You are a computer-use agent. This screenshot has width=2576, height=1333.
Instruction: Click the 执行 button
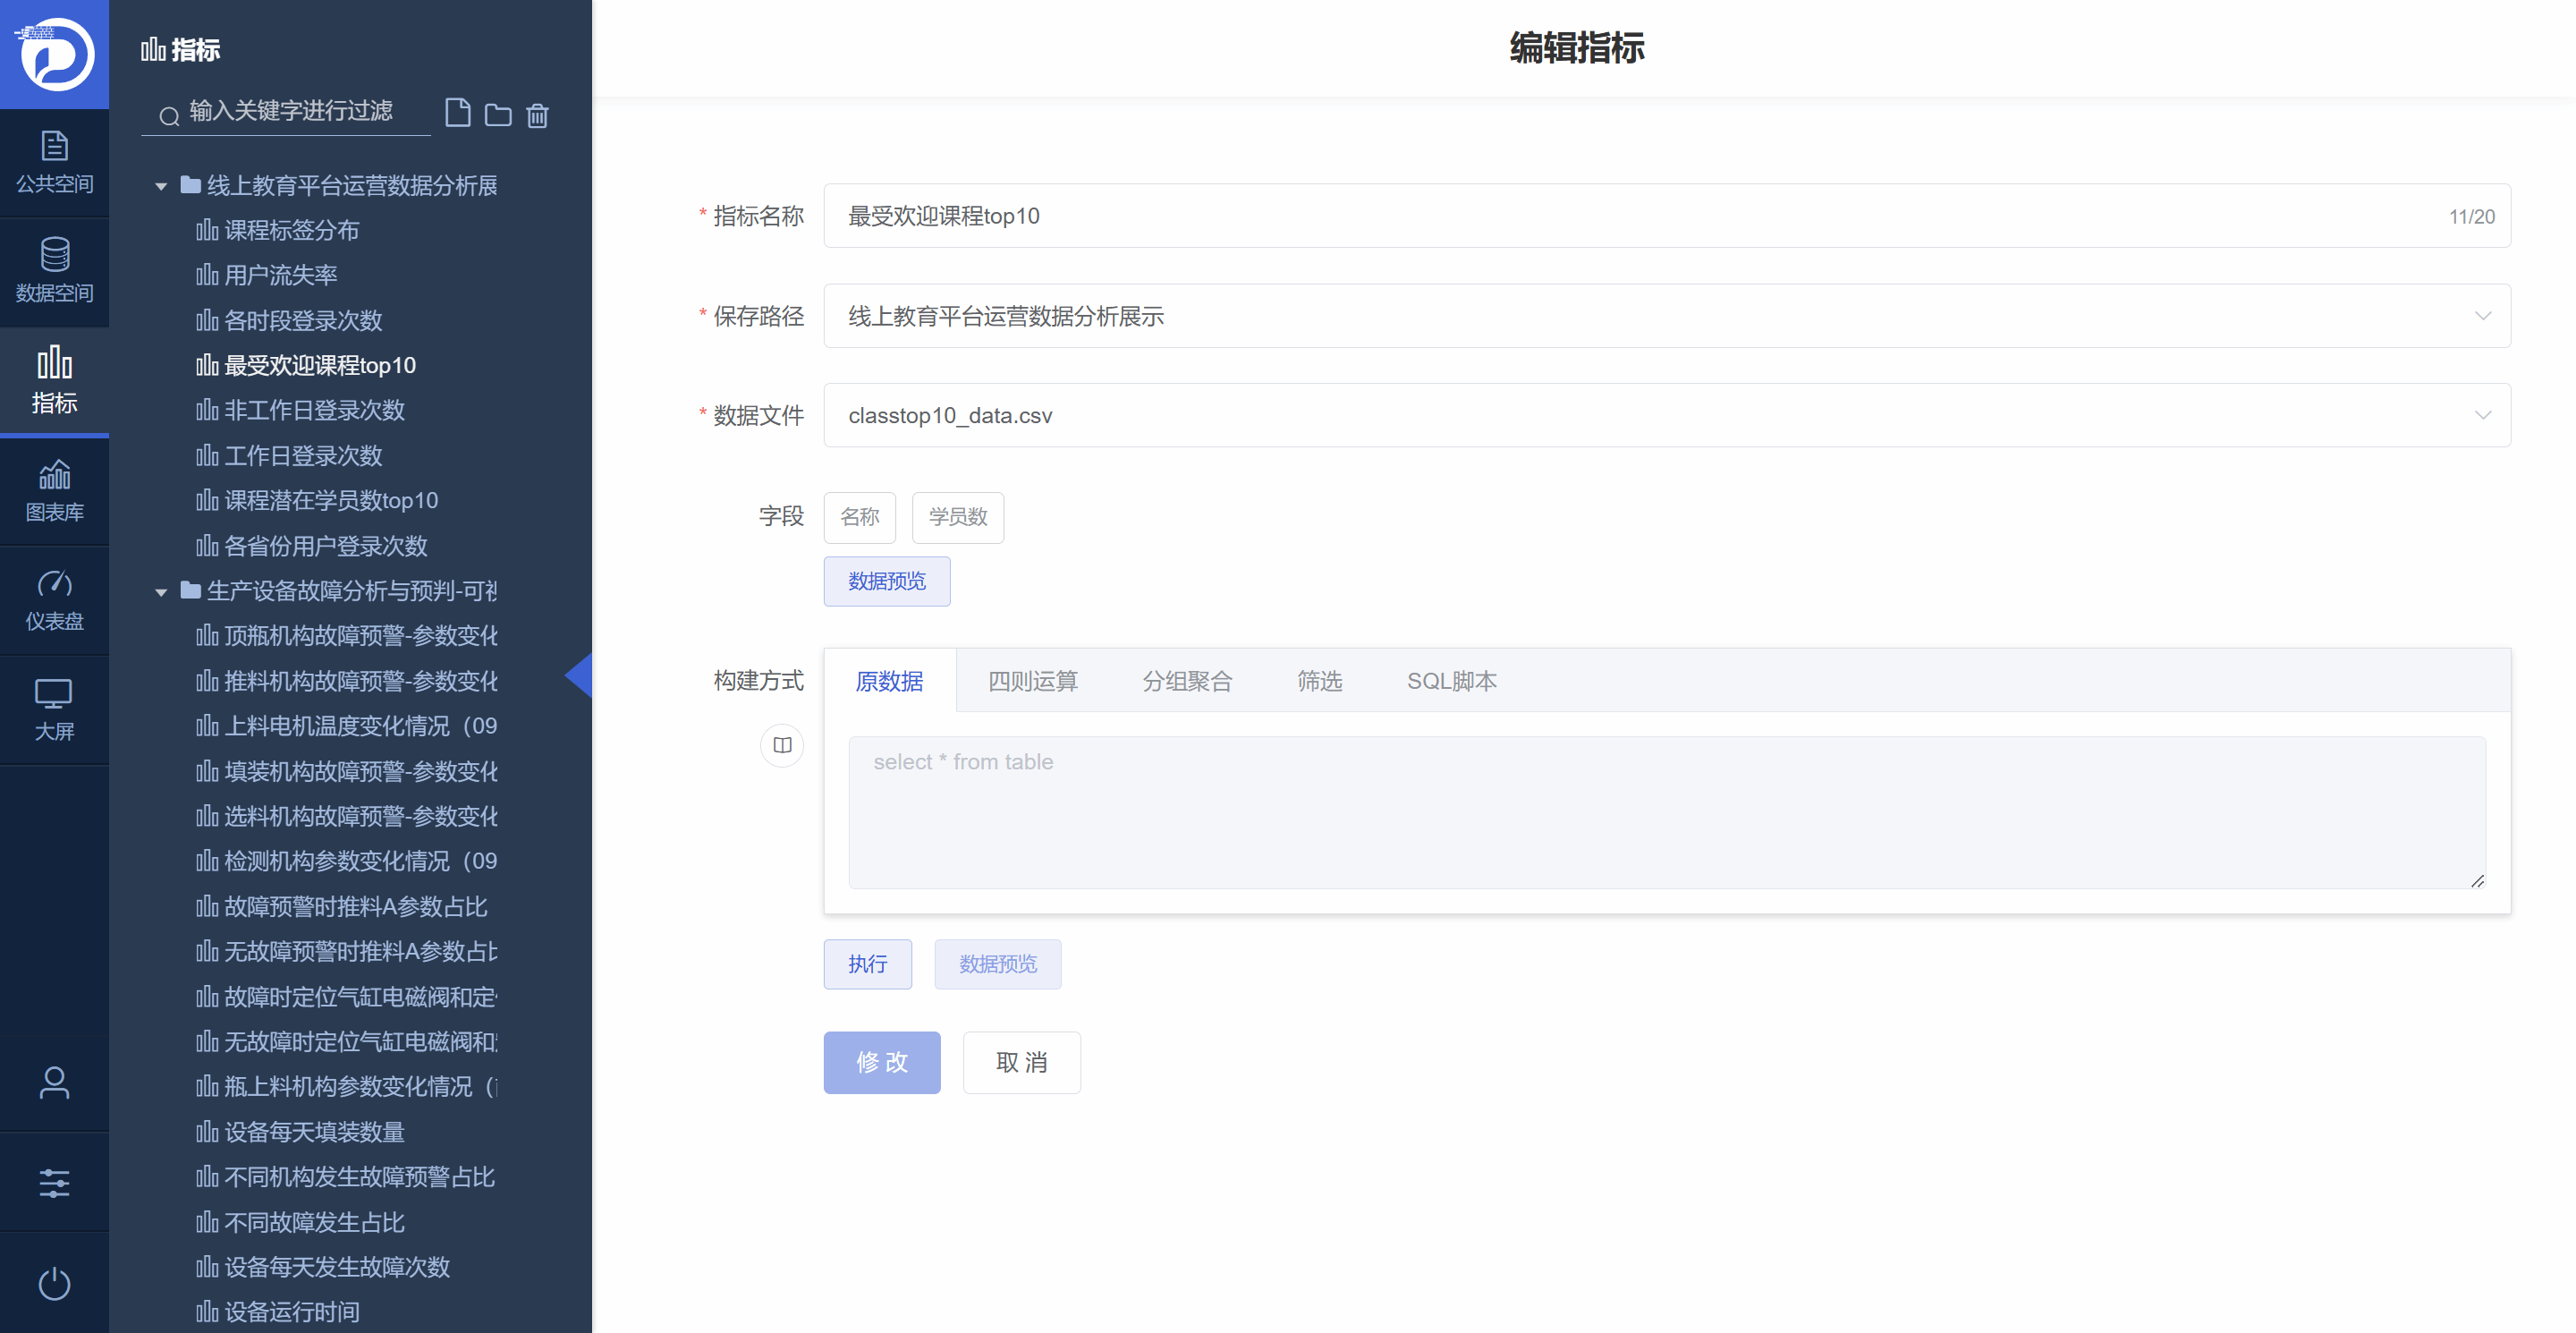tap(867, 964)
